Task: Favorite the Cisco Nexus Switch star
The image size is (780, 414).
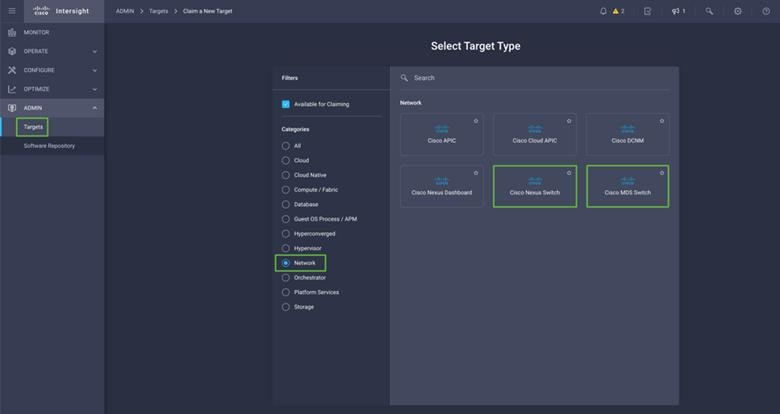Action: [569, 173]
